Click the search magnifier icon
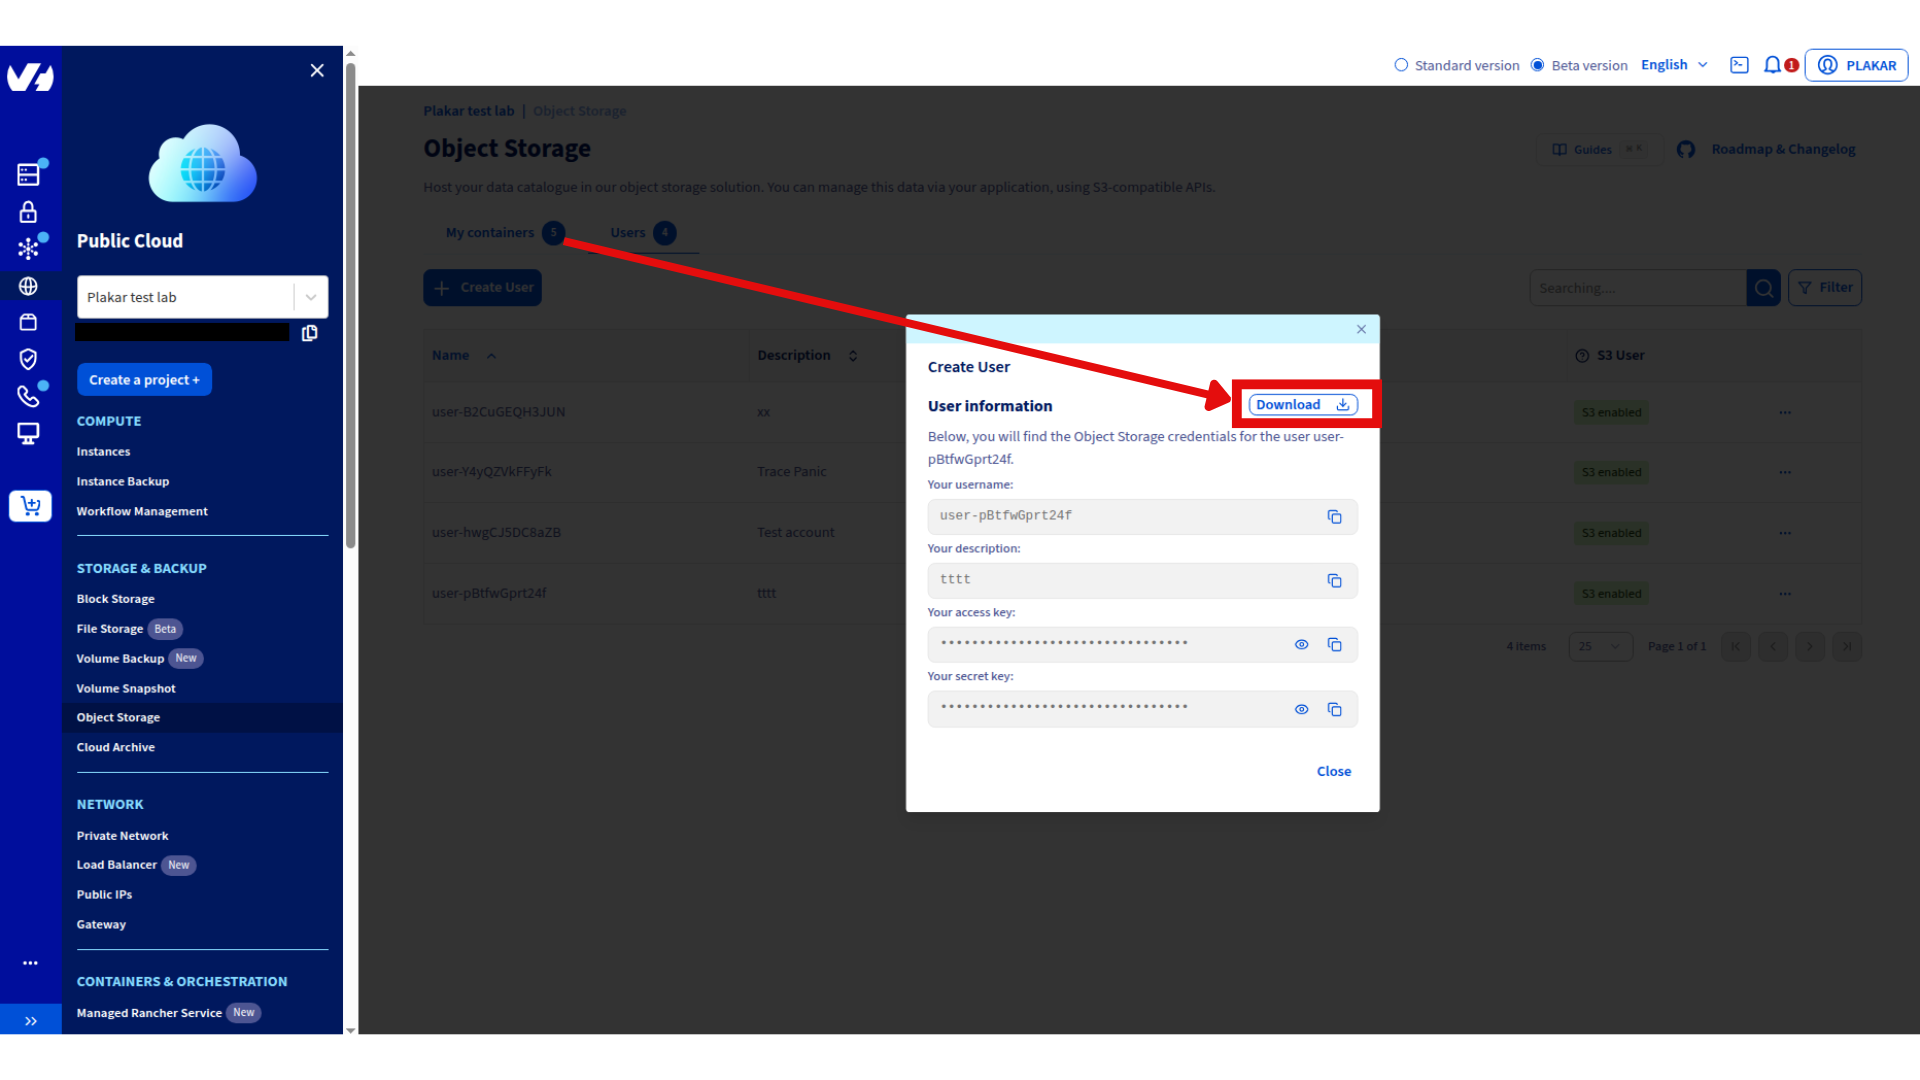 1763,287
